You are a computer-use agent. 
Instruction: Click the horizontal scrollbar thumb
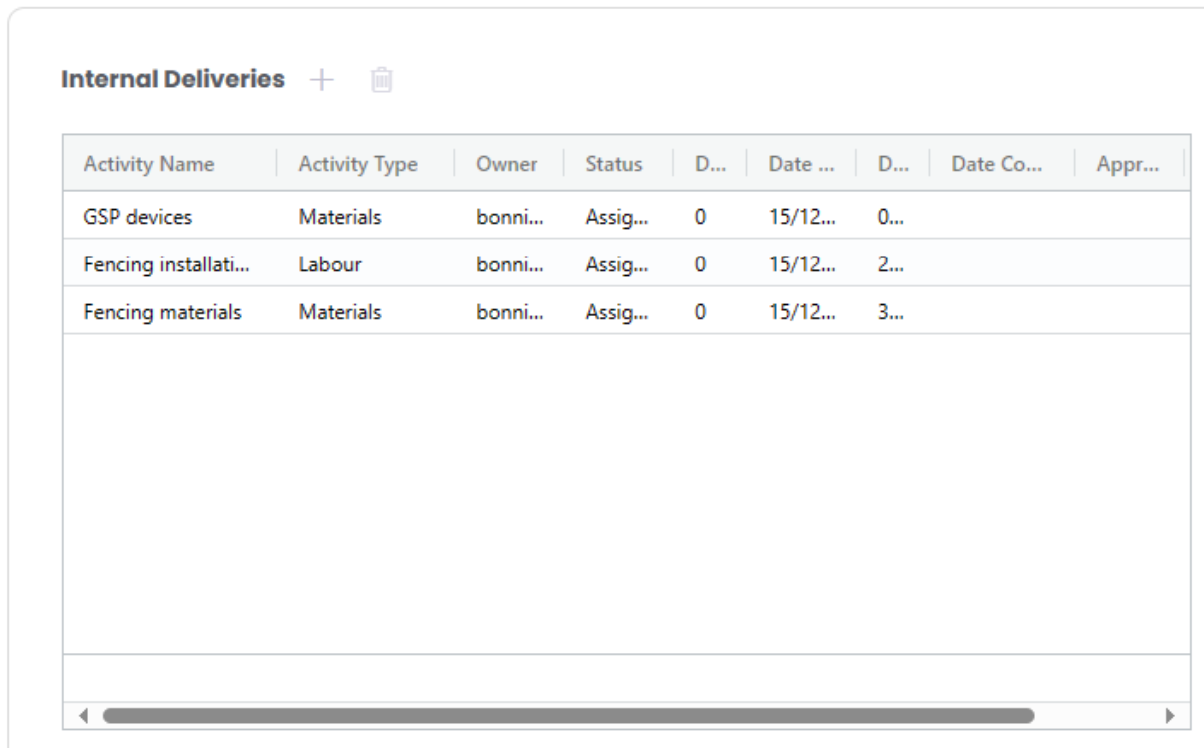(x=568, y=716)
